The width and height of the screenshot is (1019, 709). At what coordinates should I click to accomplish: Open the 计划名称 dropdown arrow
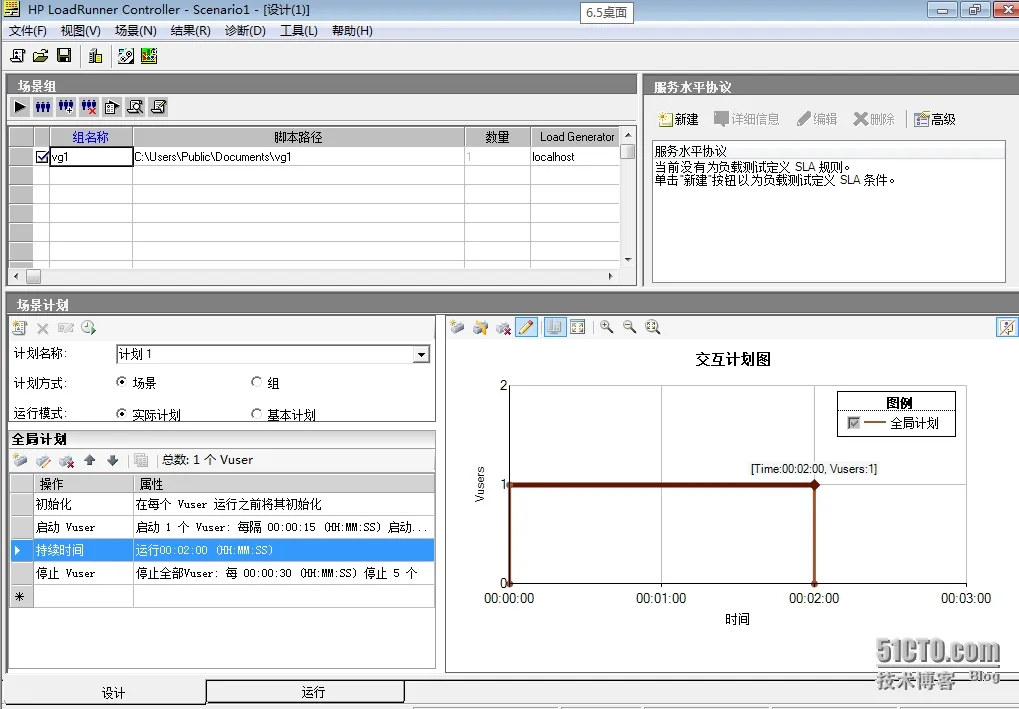point(421,354)
